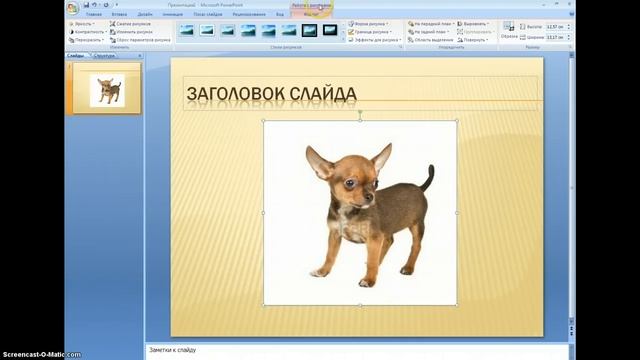Expand the picture styles gallery
Screen dimensions: 640x360
point(343,40)
